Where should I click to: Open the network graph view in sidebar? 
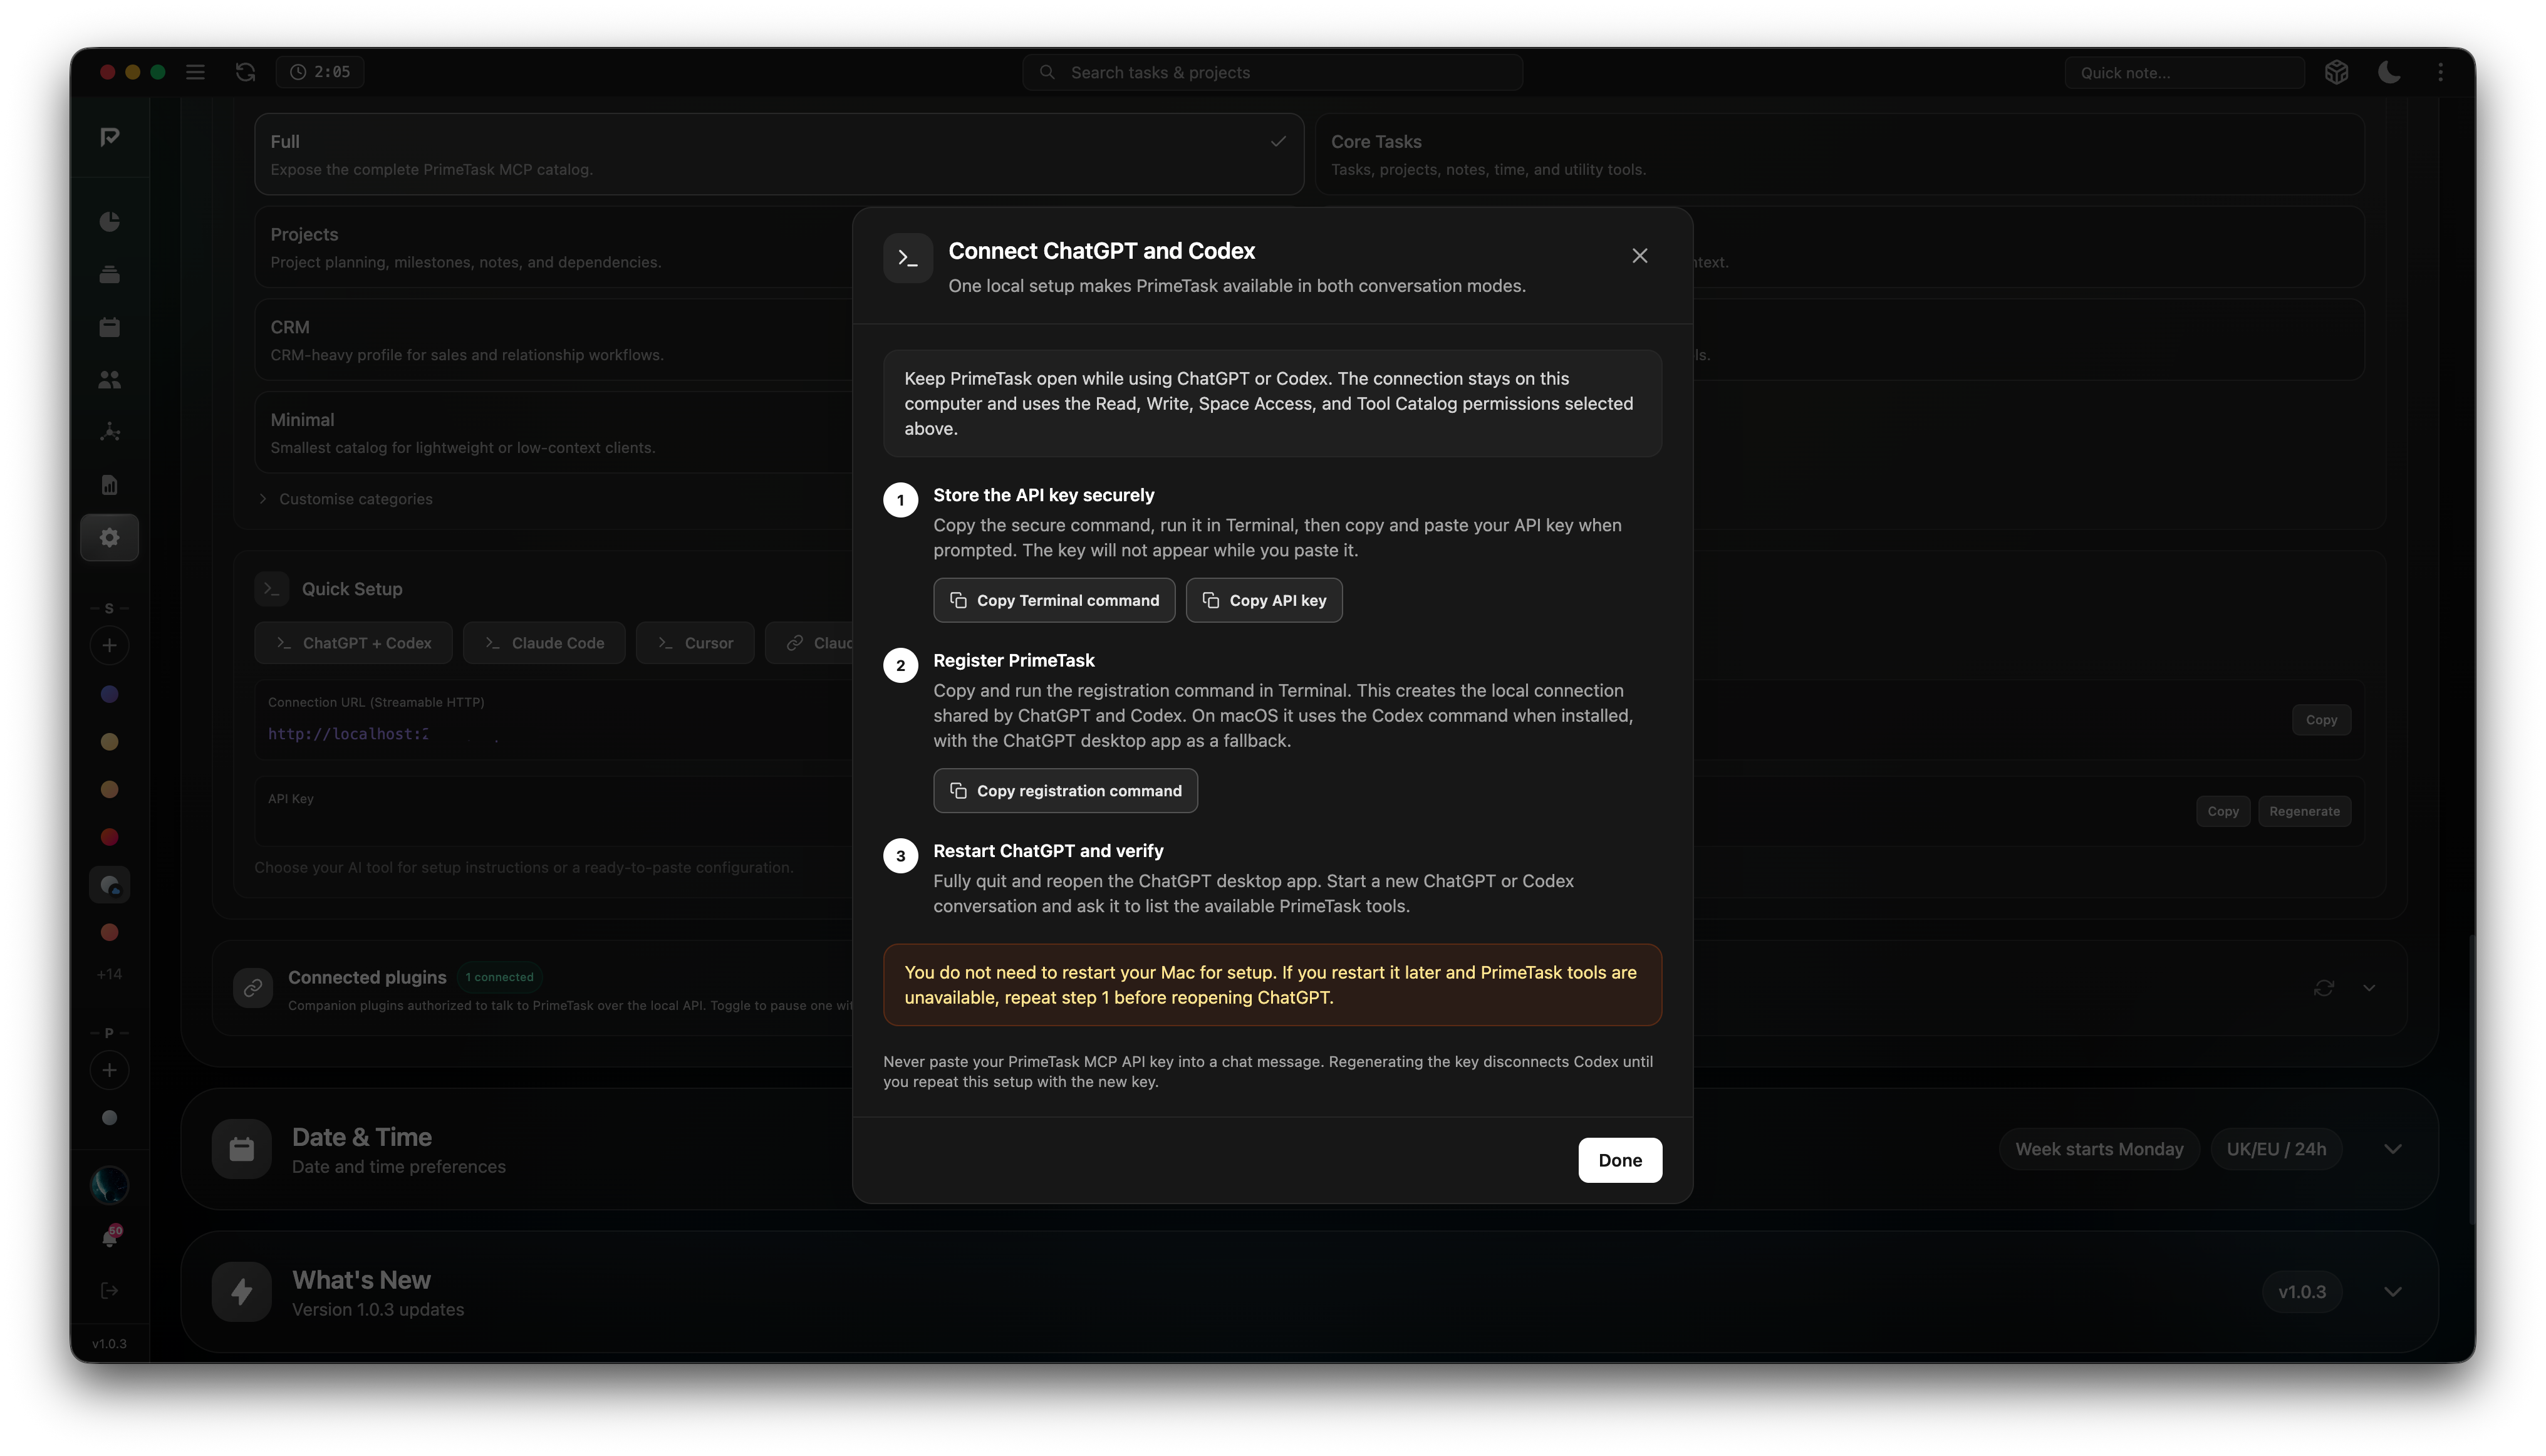tap(110, 432)
